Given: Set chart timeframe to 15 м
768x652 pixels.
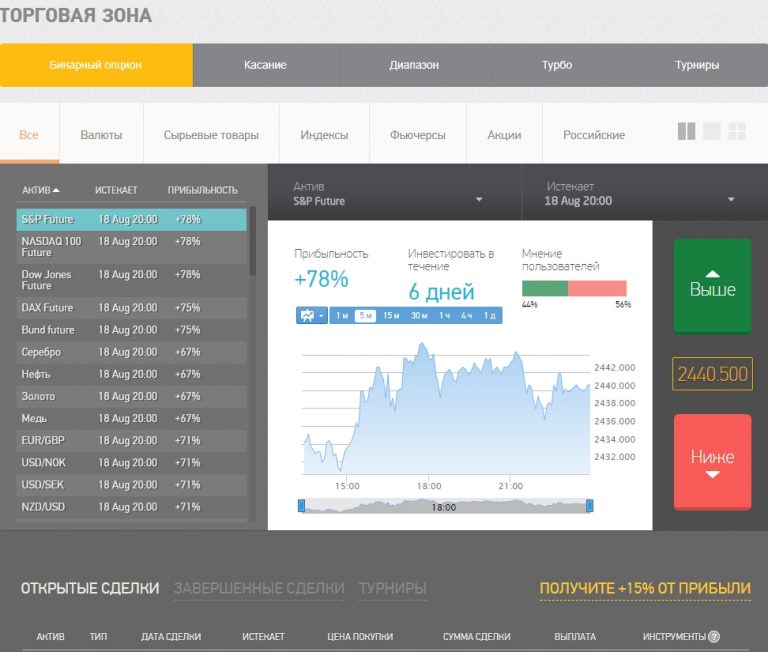Looking at the screenshot, I should pyautogui.click(x=391, y=315).
